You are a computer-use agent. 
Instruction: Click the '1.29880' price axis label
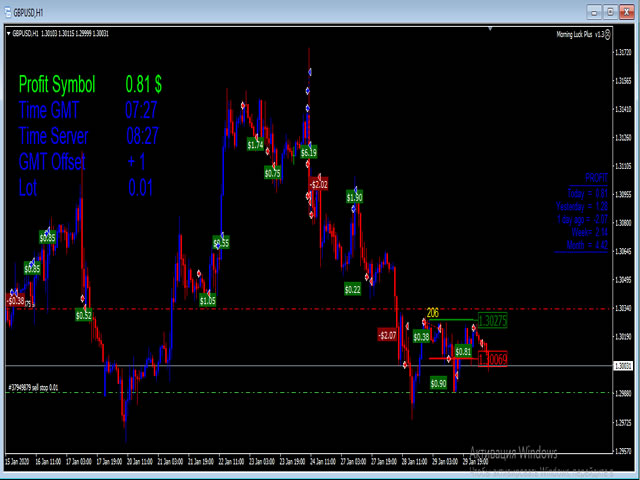[623, 394]
